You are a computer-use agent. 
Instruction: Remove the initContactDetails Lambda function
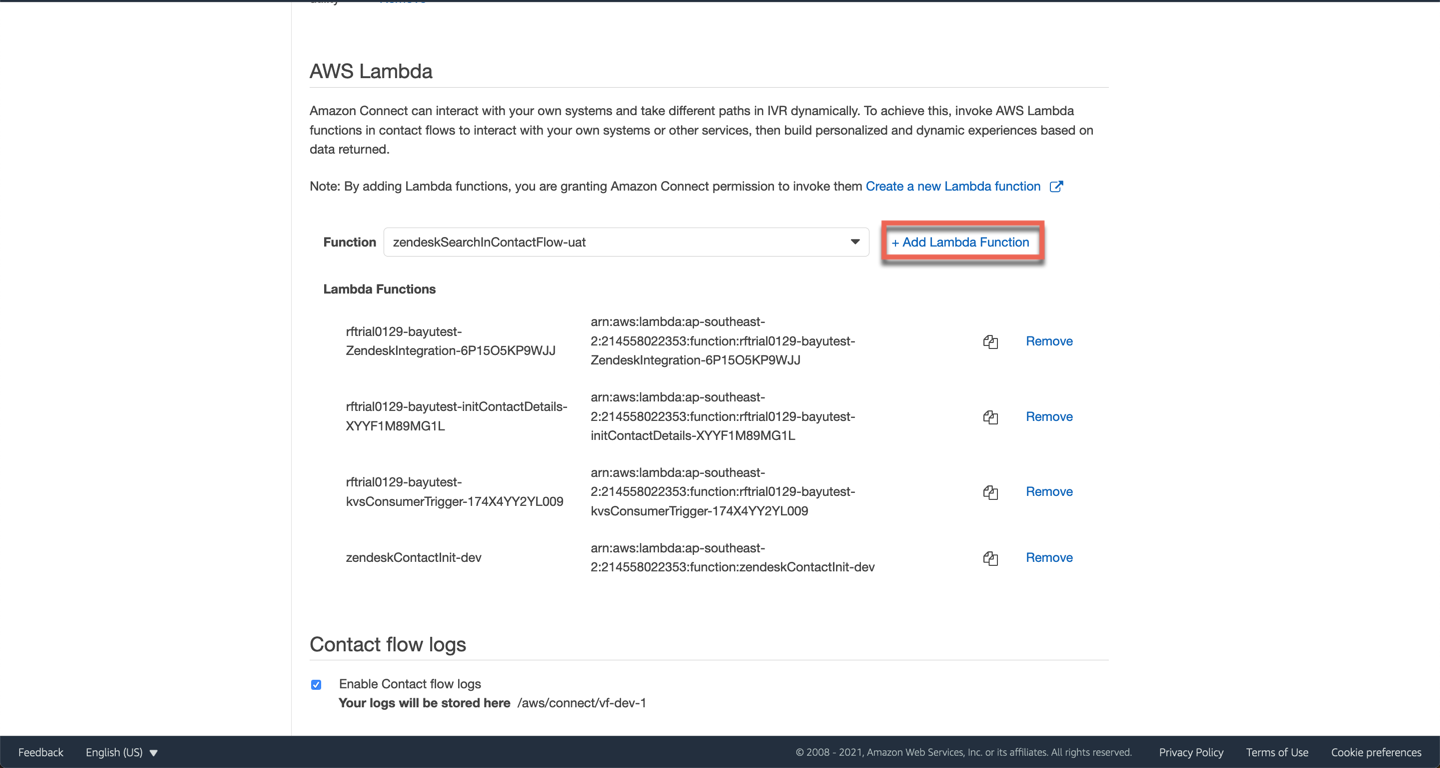point(1049,416)
